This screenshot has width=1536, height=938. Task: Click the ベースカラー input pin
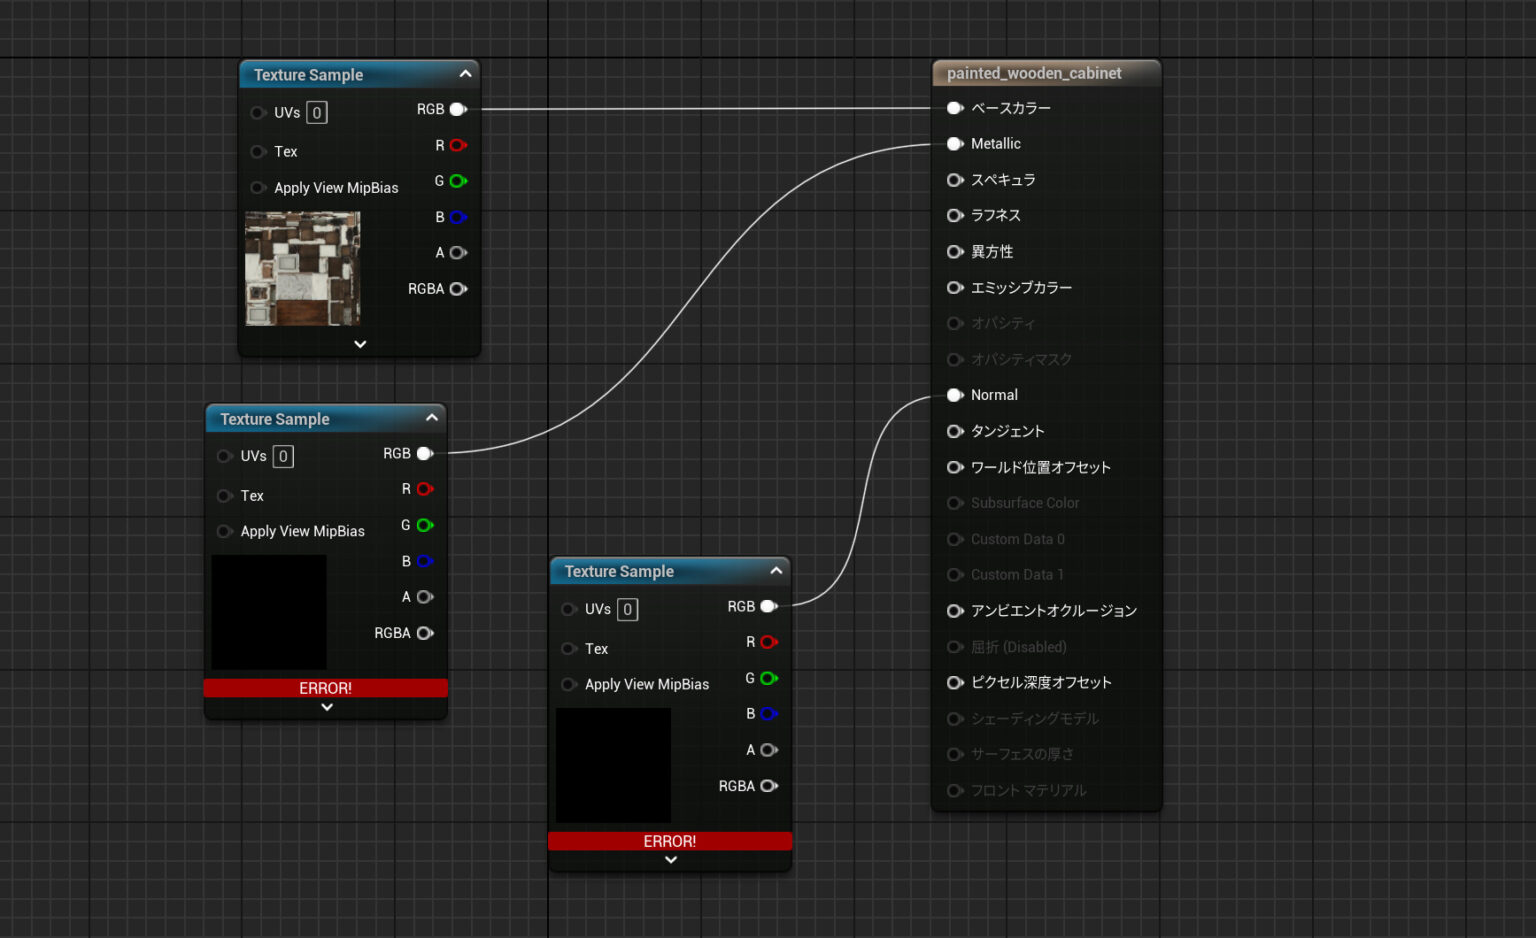coord(955,107)
